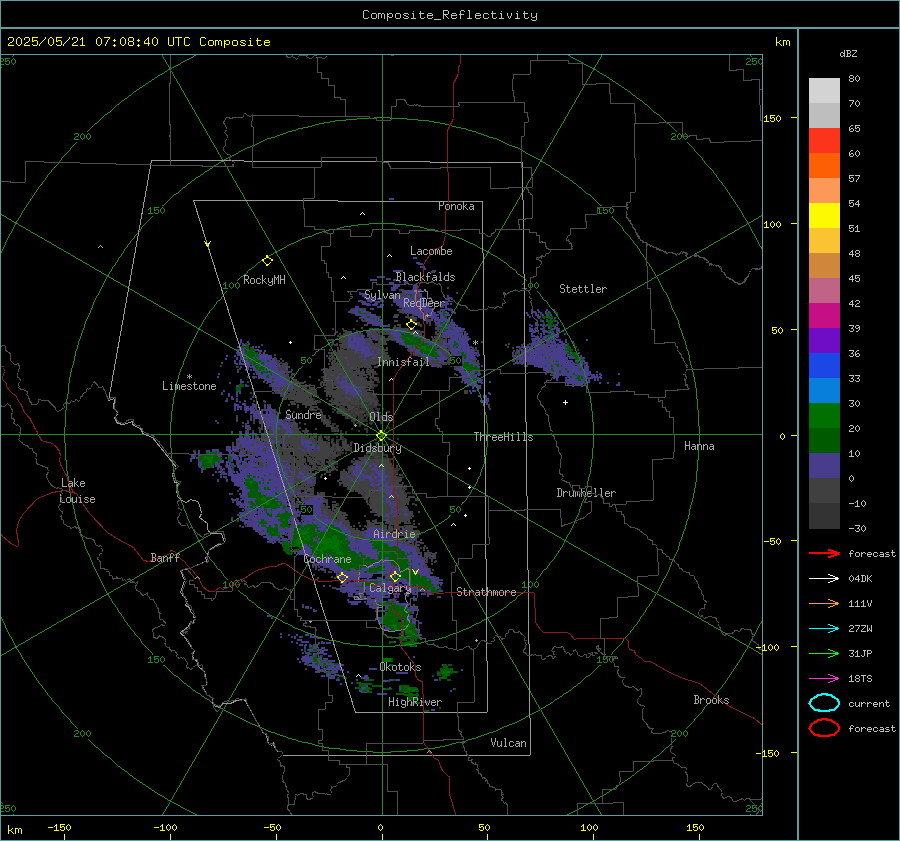Click the RedDeer city label
The height and width of the screenshot is (841, 900).
pyautogui.click(x=424, y=303)
